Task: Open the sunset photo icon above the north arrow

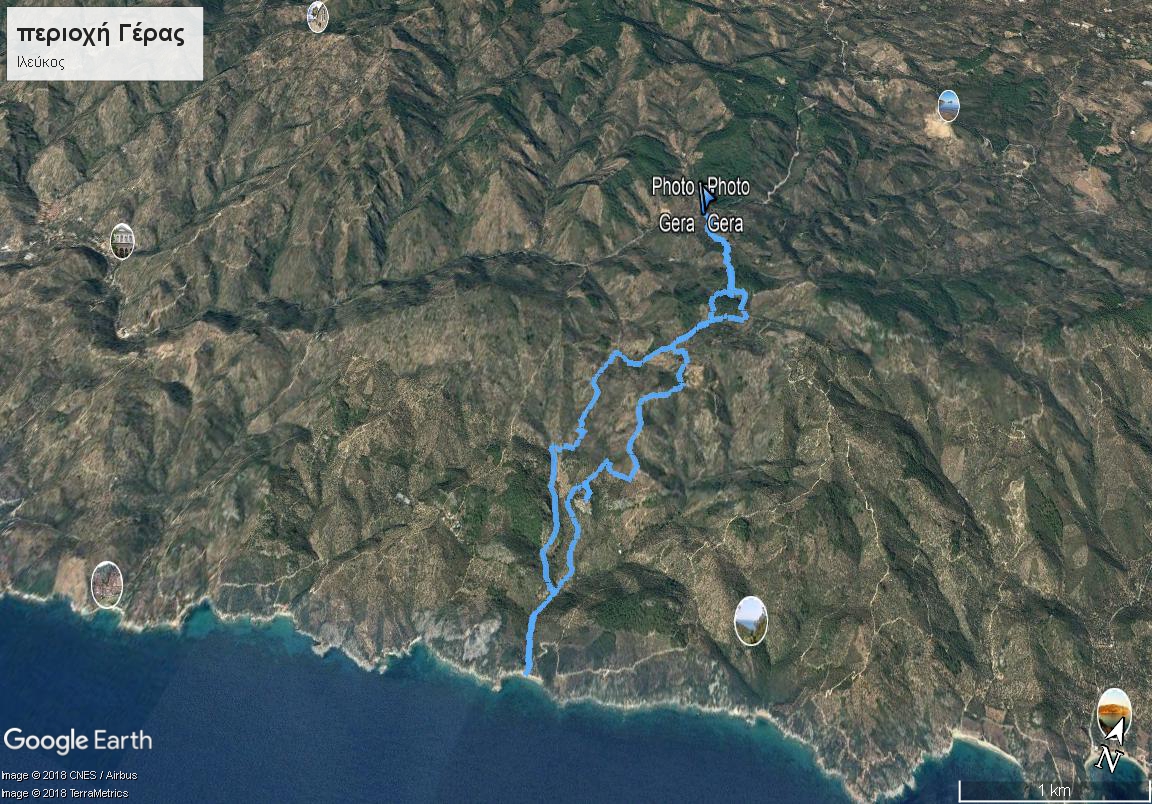Action: click(x=1114, y=711)
